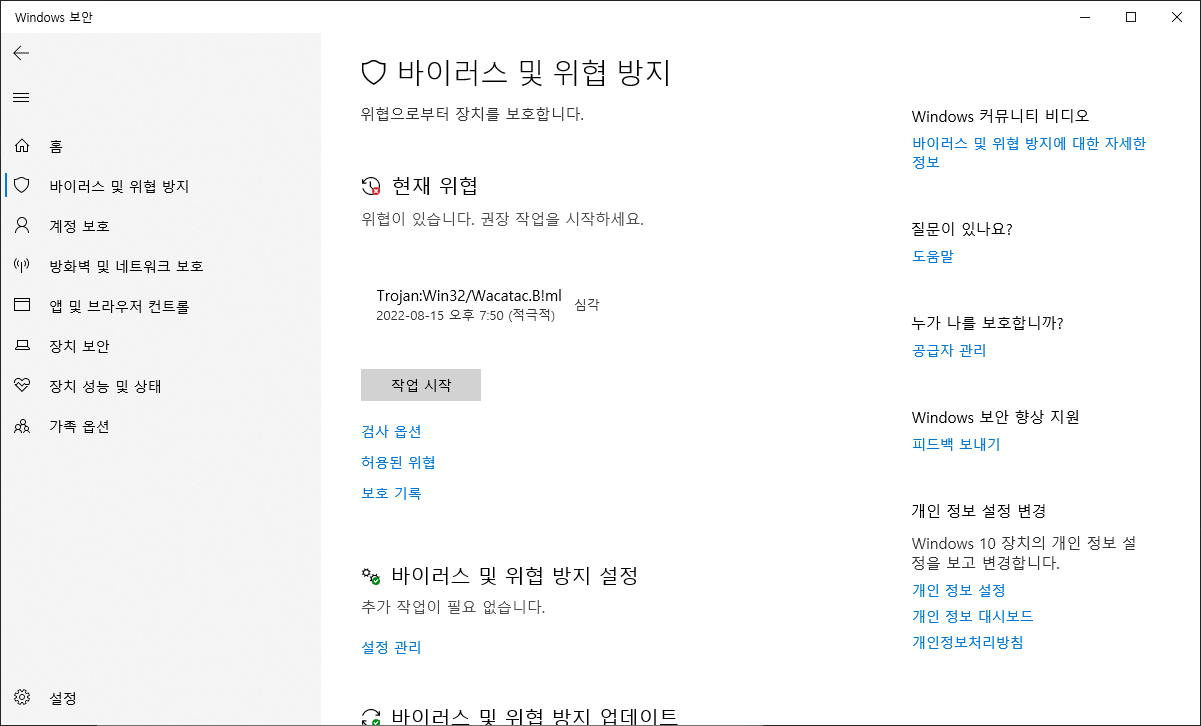Viewport: 1201px width, 726px height.
Task: Open 앱 및 브라우저 컨트롤 section
Action: (x=160, y=306)
